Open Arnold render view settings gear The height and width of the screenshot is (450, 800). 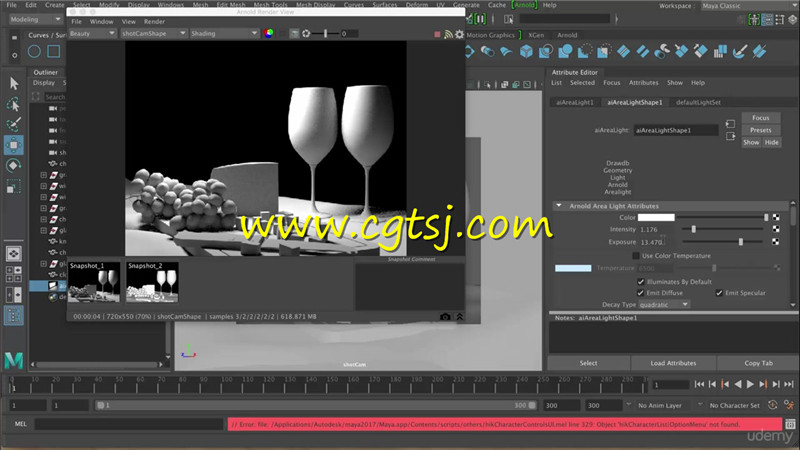(459, 34)
